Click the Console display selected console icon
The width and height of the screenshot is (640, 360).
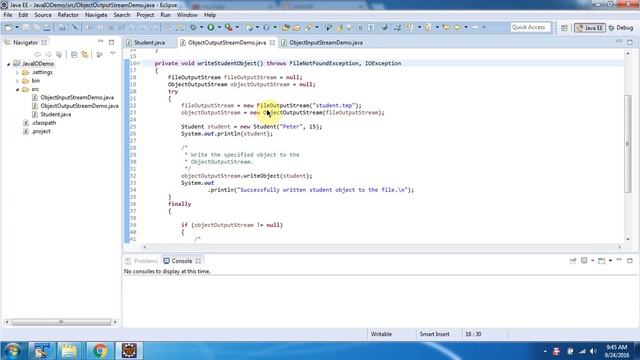pos(584,260)
